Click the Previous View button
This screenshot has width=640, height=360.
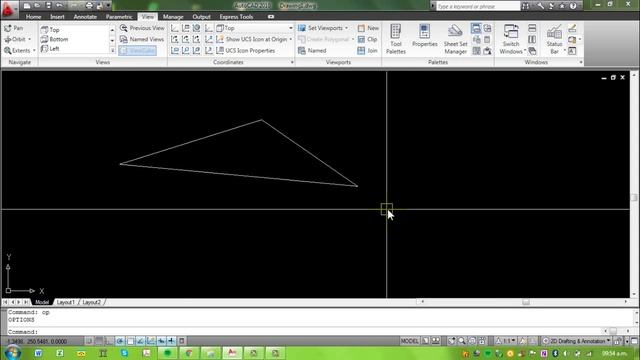click(142, 28)
